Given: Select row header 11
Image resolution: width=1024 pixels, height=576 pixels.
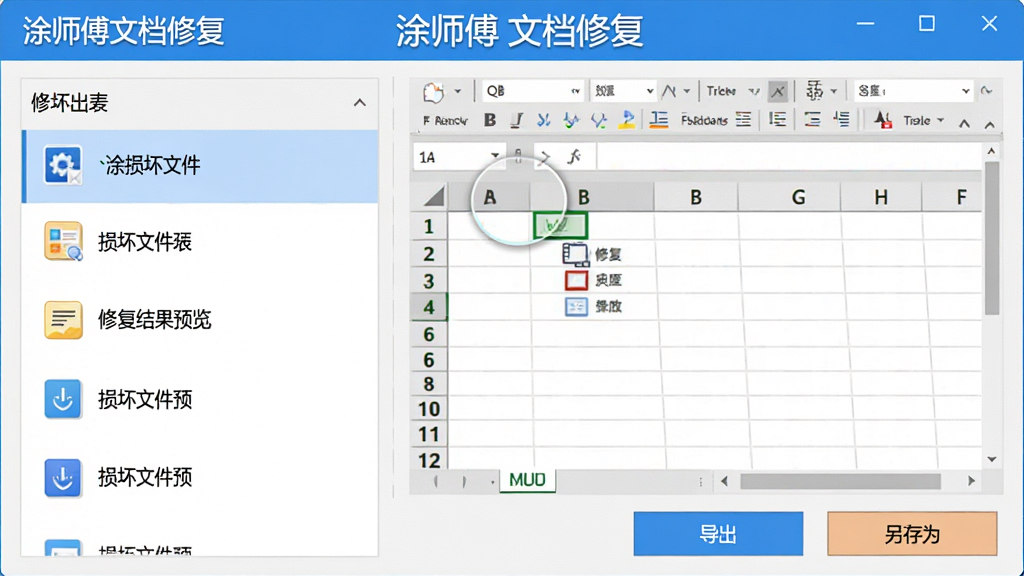Looking at the screenshot, I should (x=429, y=435).
